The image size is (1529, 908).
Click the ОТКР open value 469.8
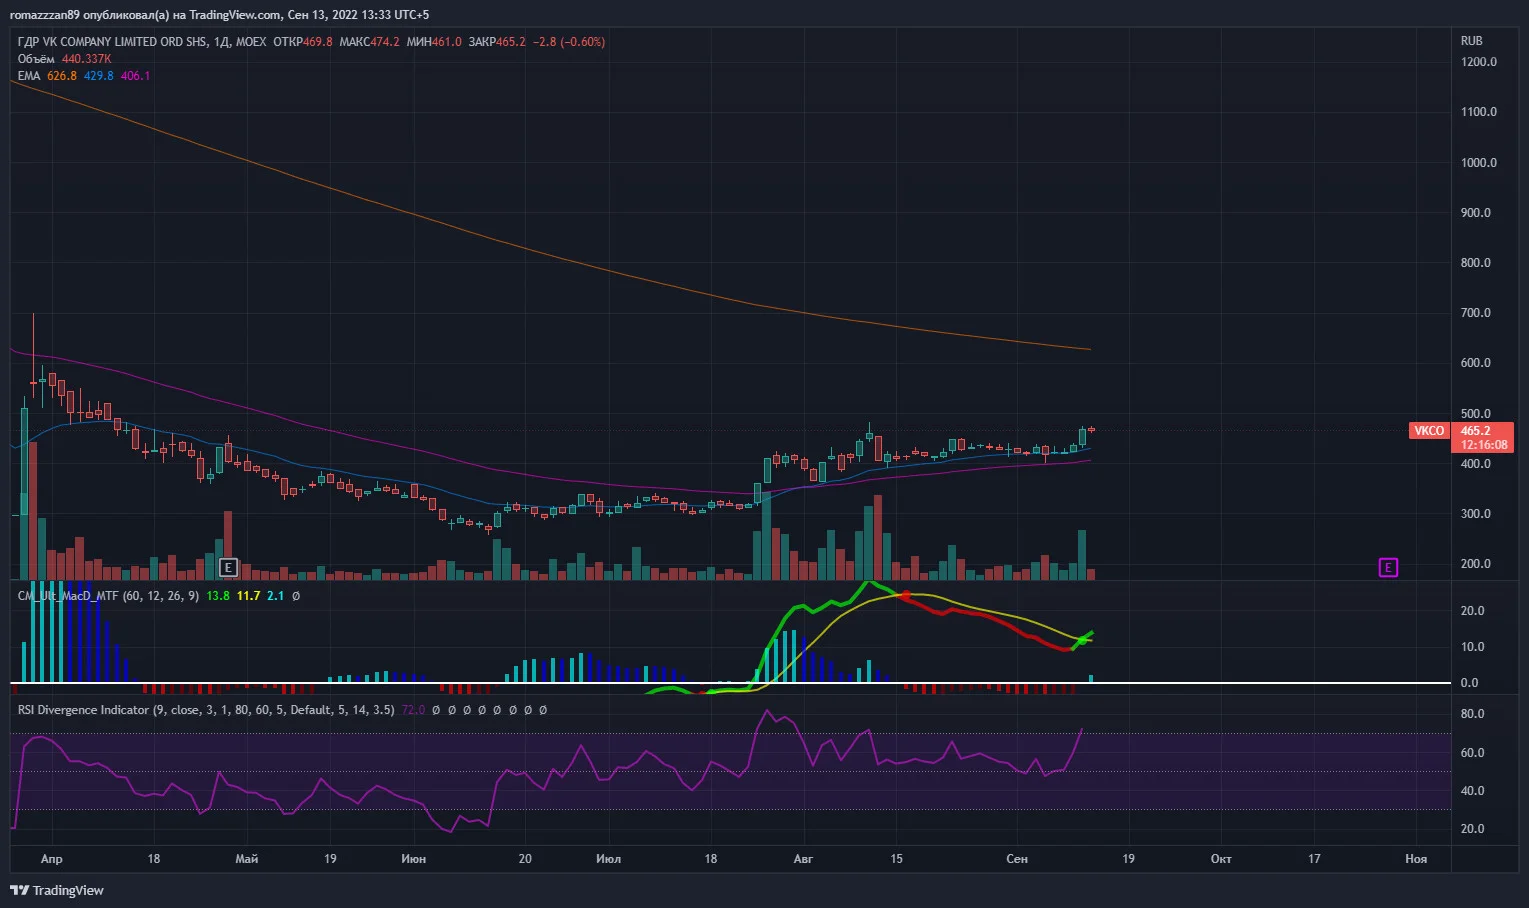(318, 42)
